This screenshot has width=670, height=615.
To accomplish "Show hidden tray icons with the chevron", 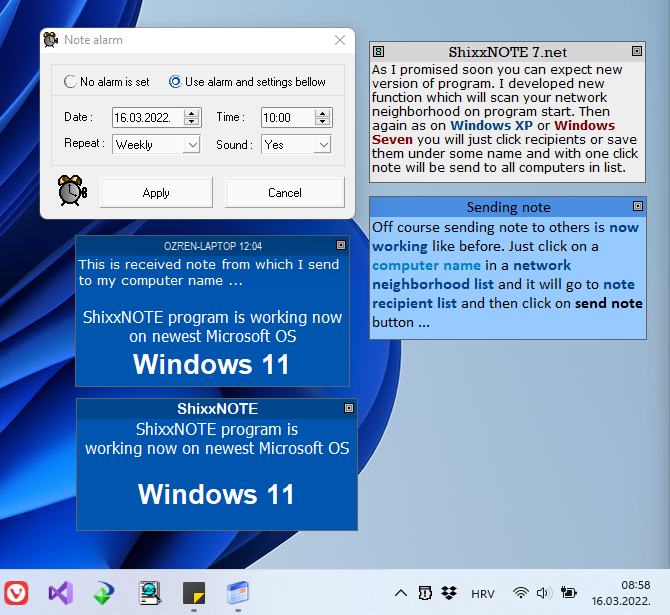I will tap(400, 593).
